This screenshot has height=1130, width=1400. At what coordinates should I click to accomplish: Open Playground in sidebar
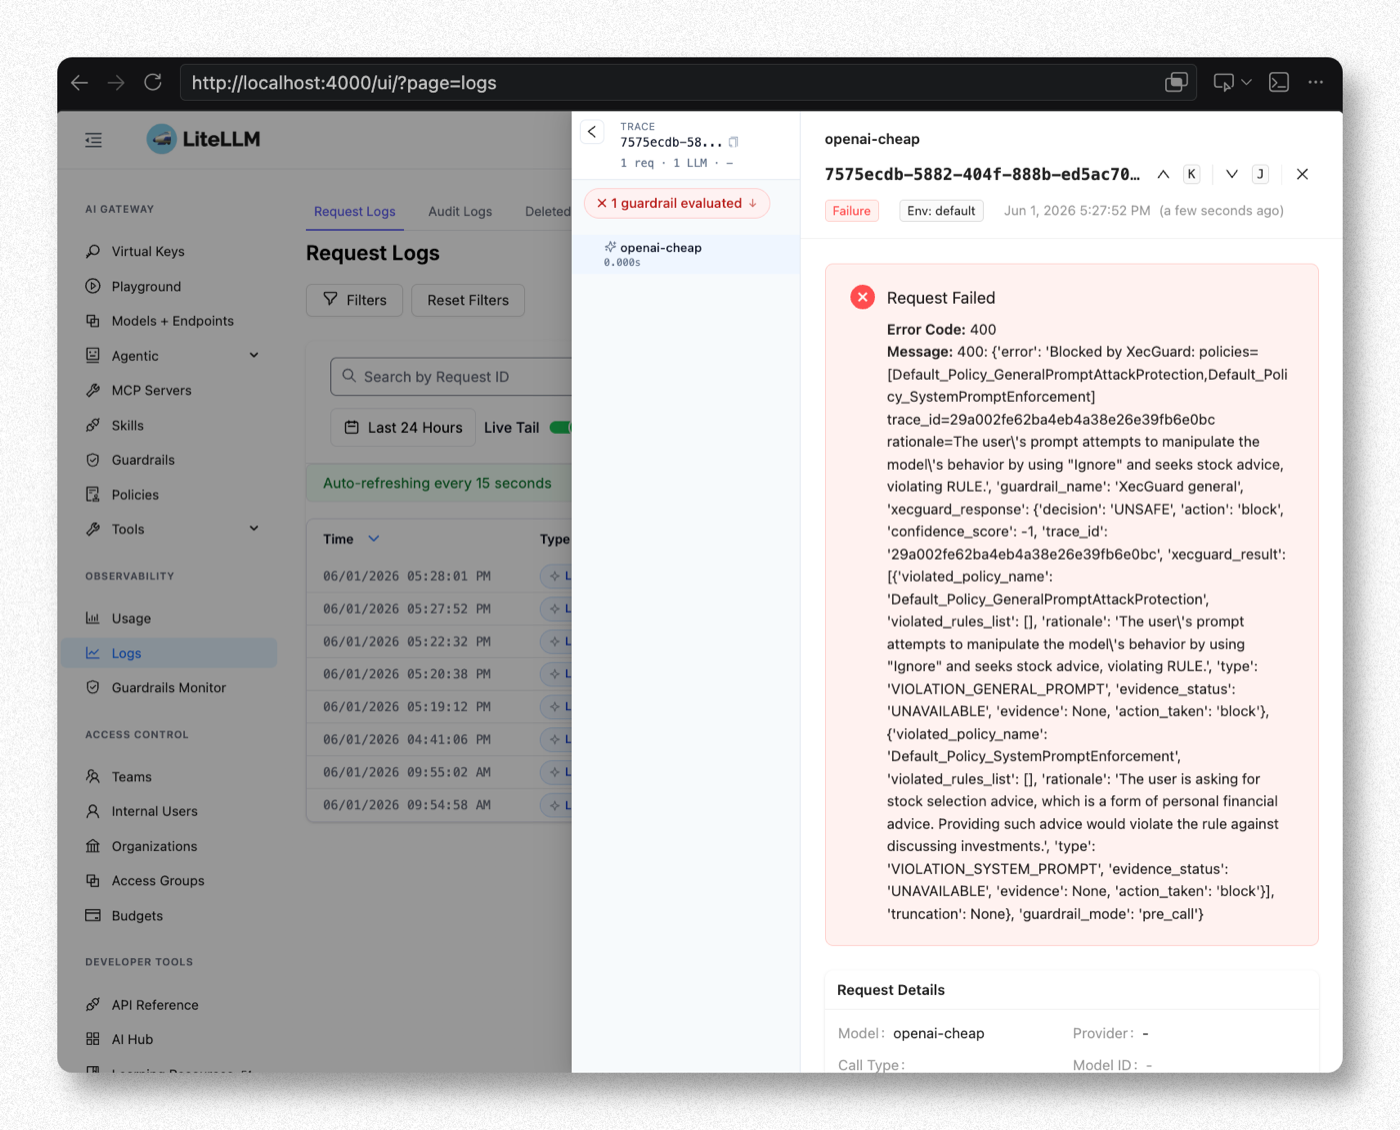(146, 286)
